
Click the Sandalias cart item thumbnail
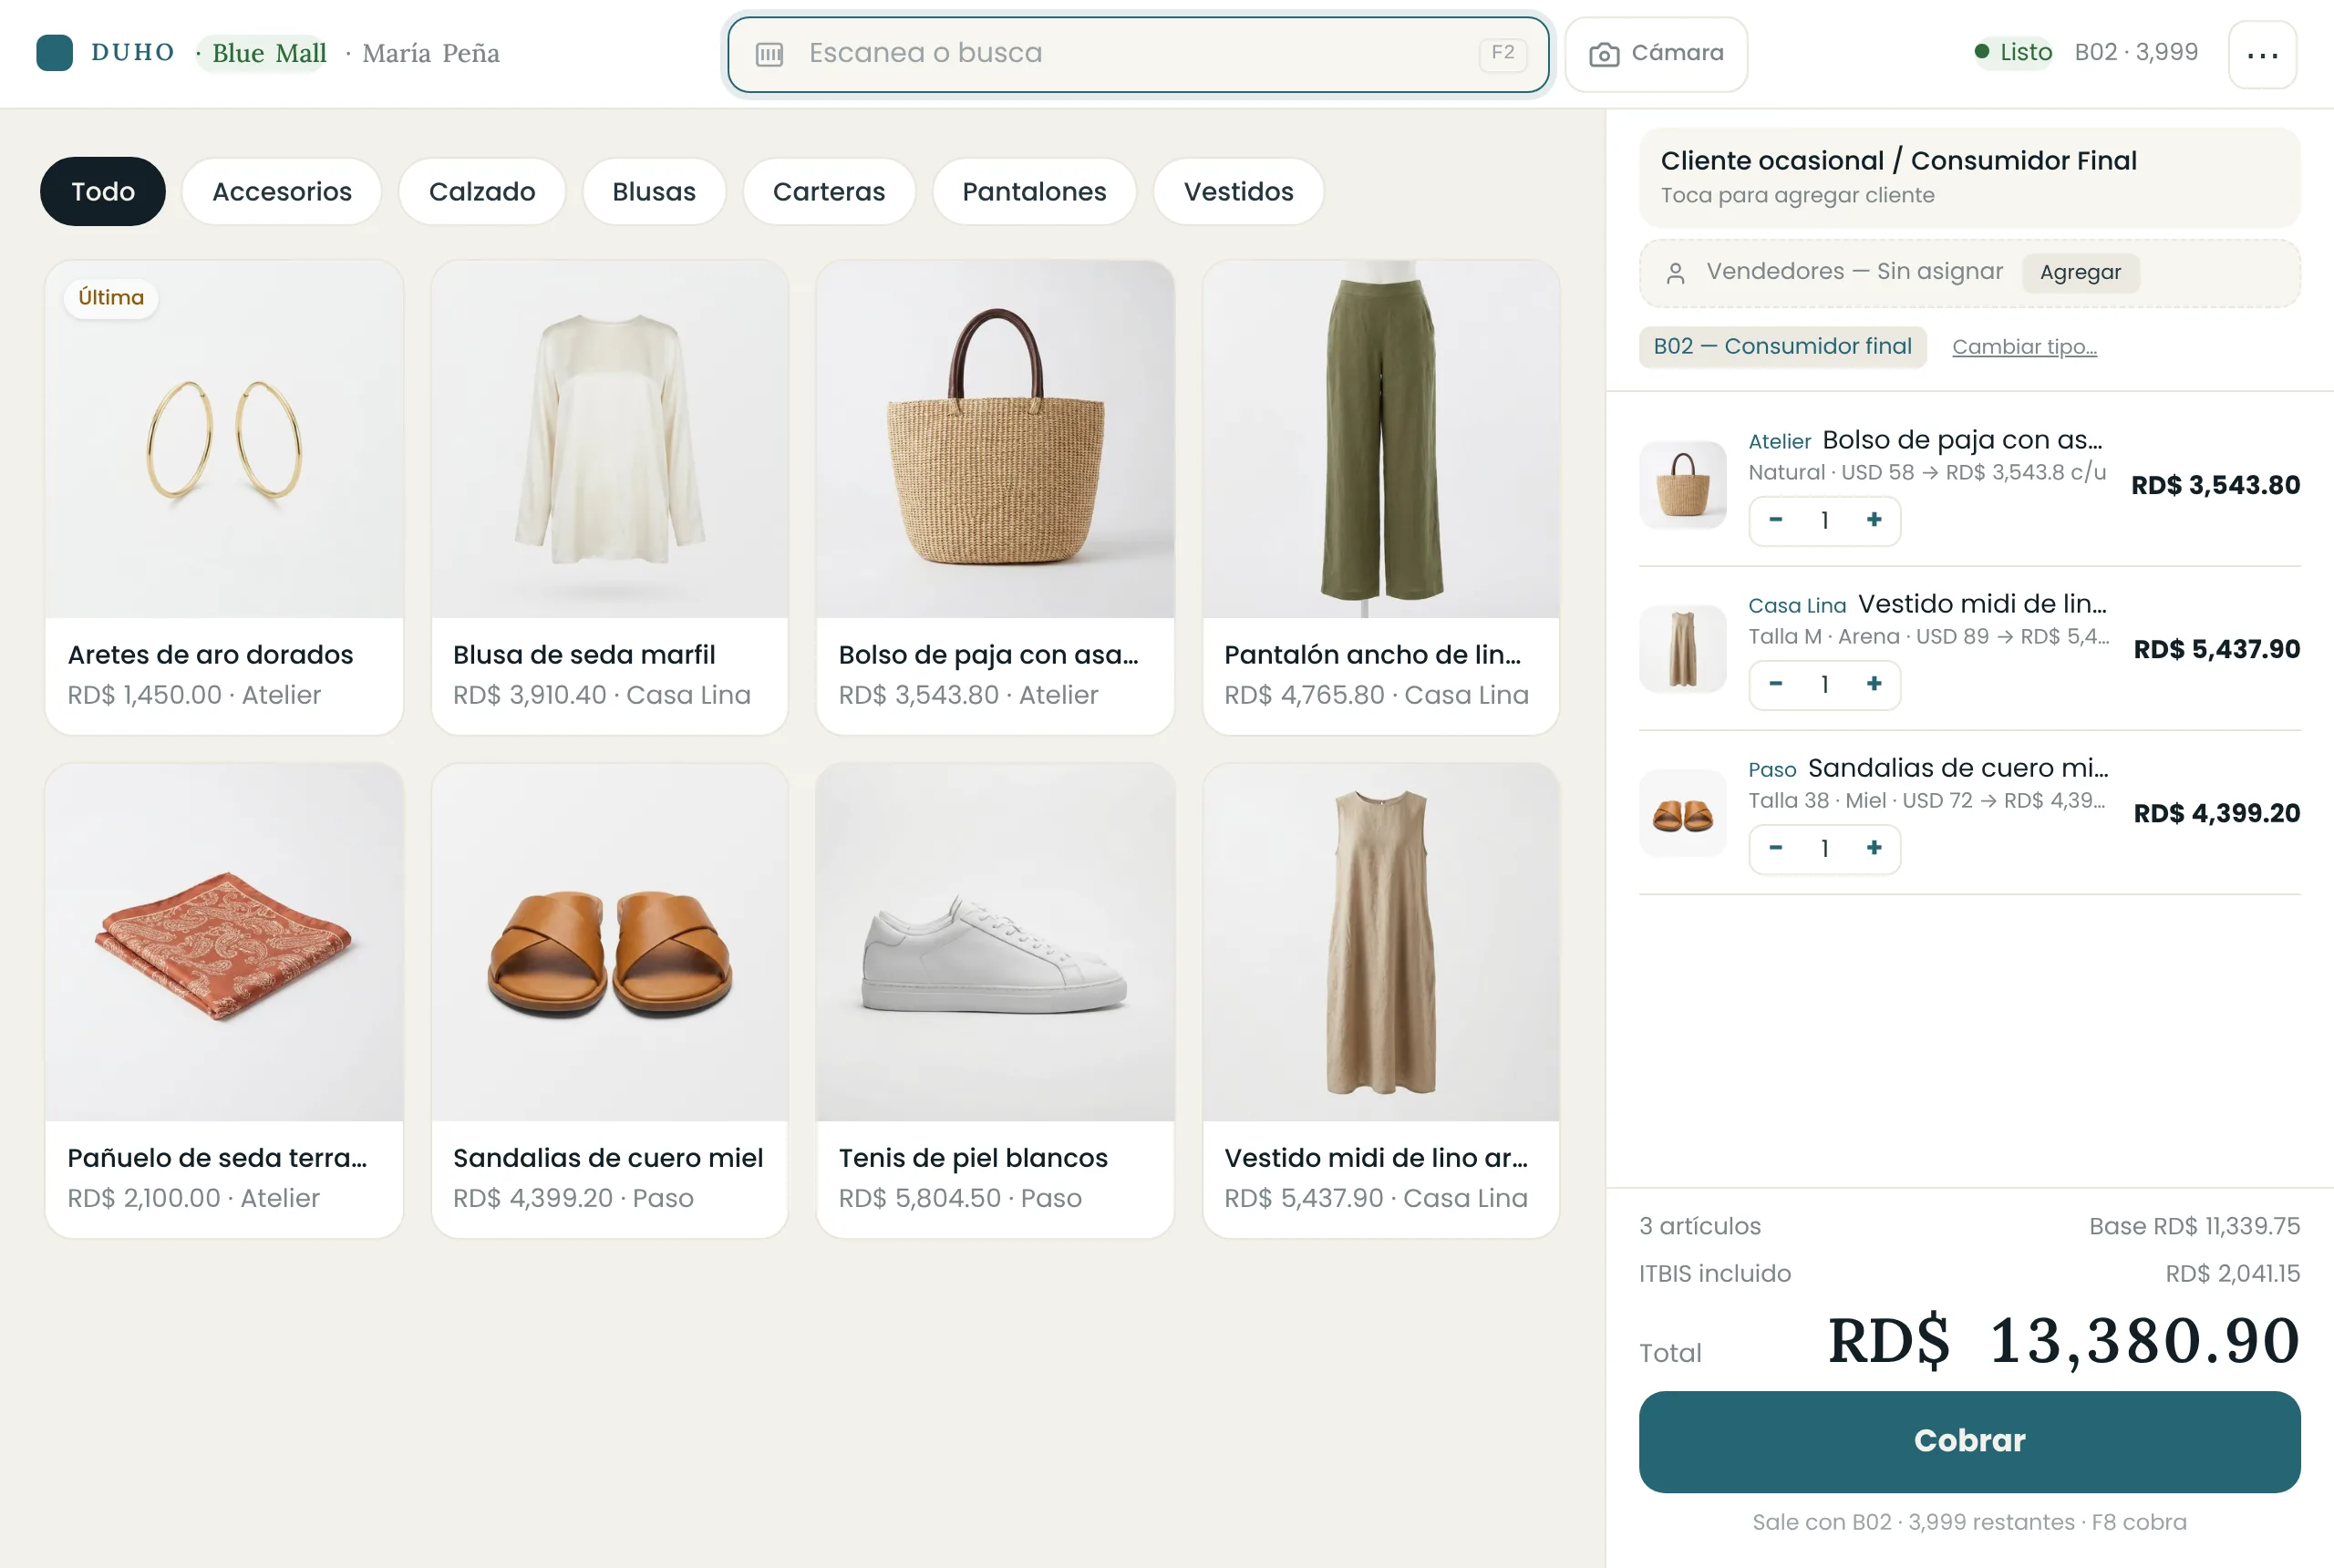coord(1683,812)
